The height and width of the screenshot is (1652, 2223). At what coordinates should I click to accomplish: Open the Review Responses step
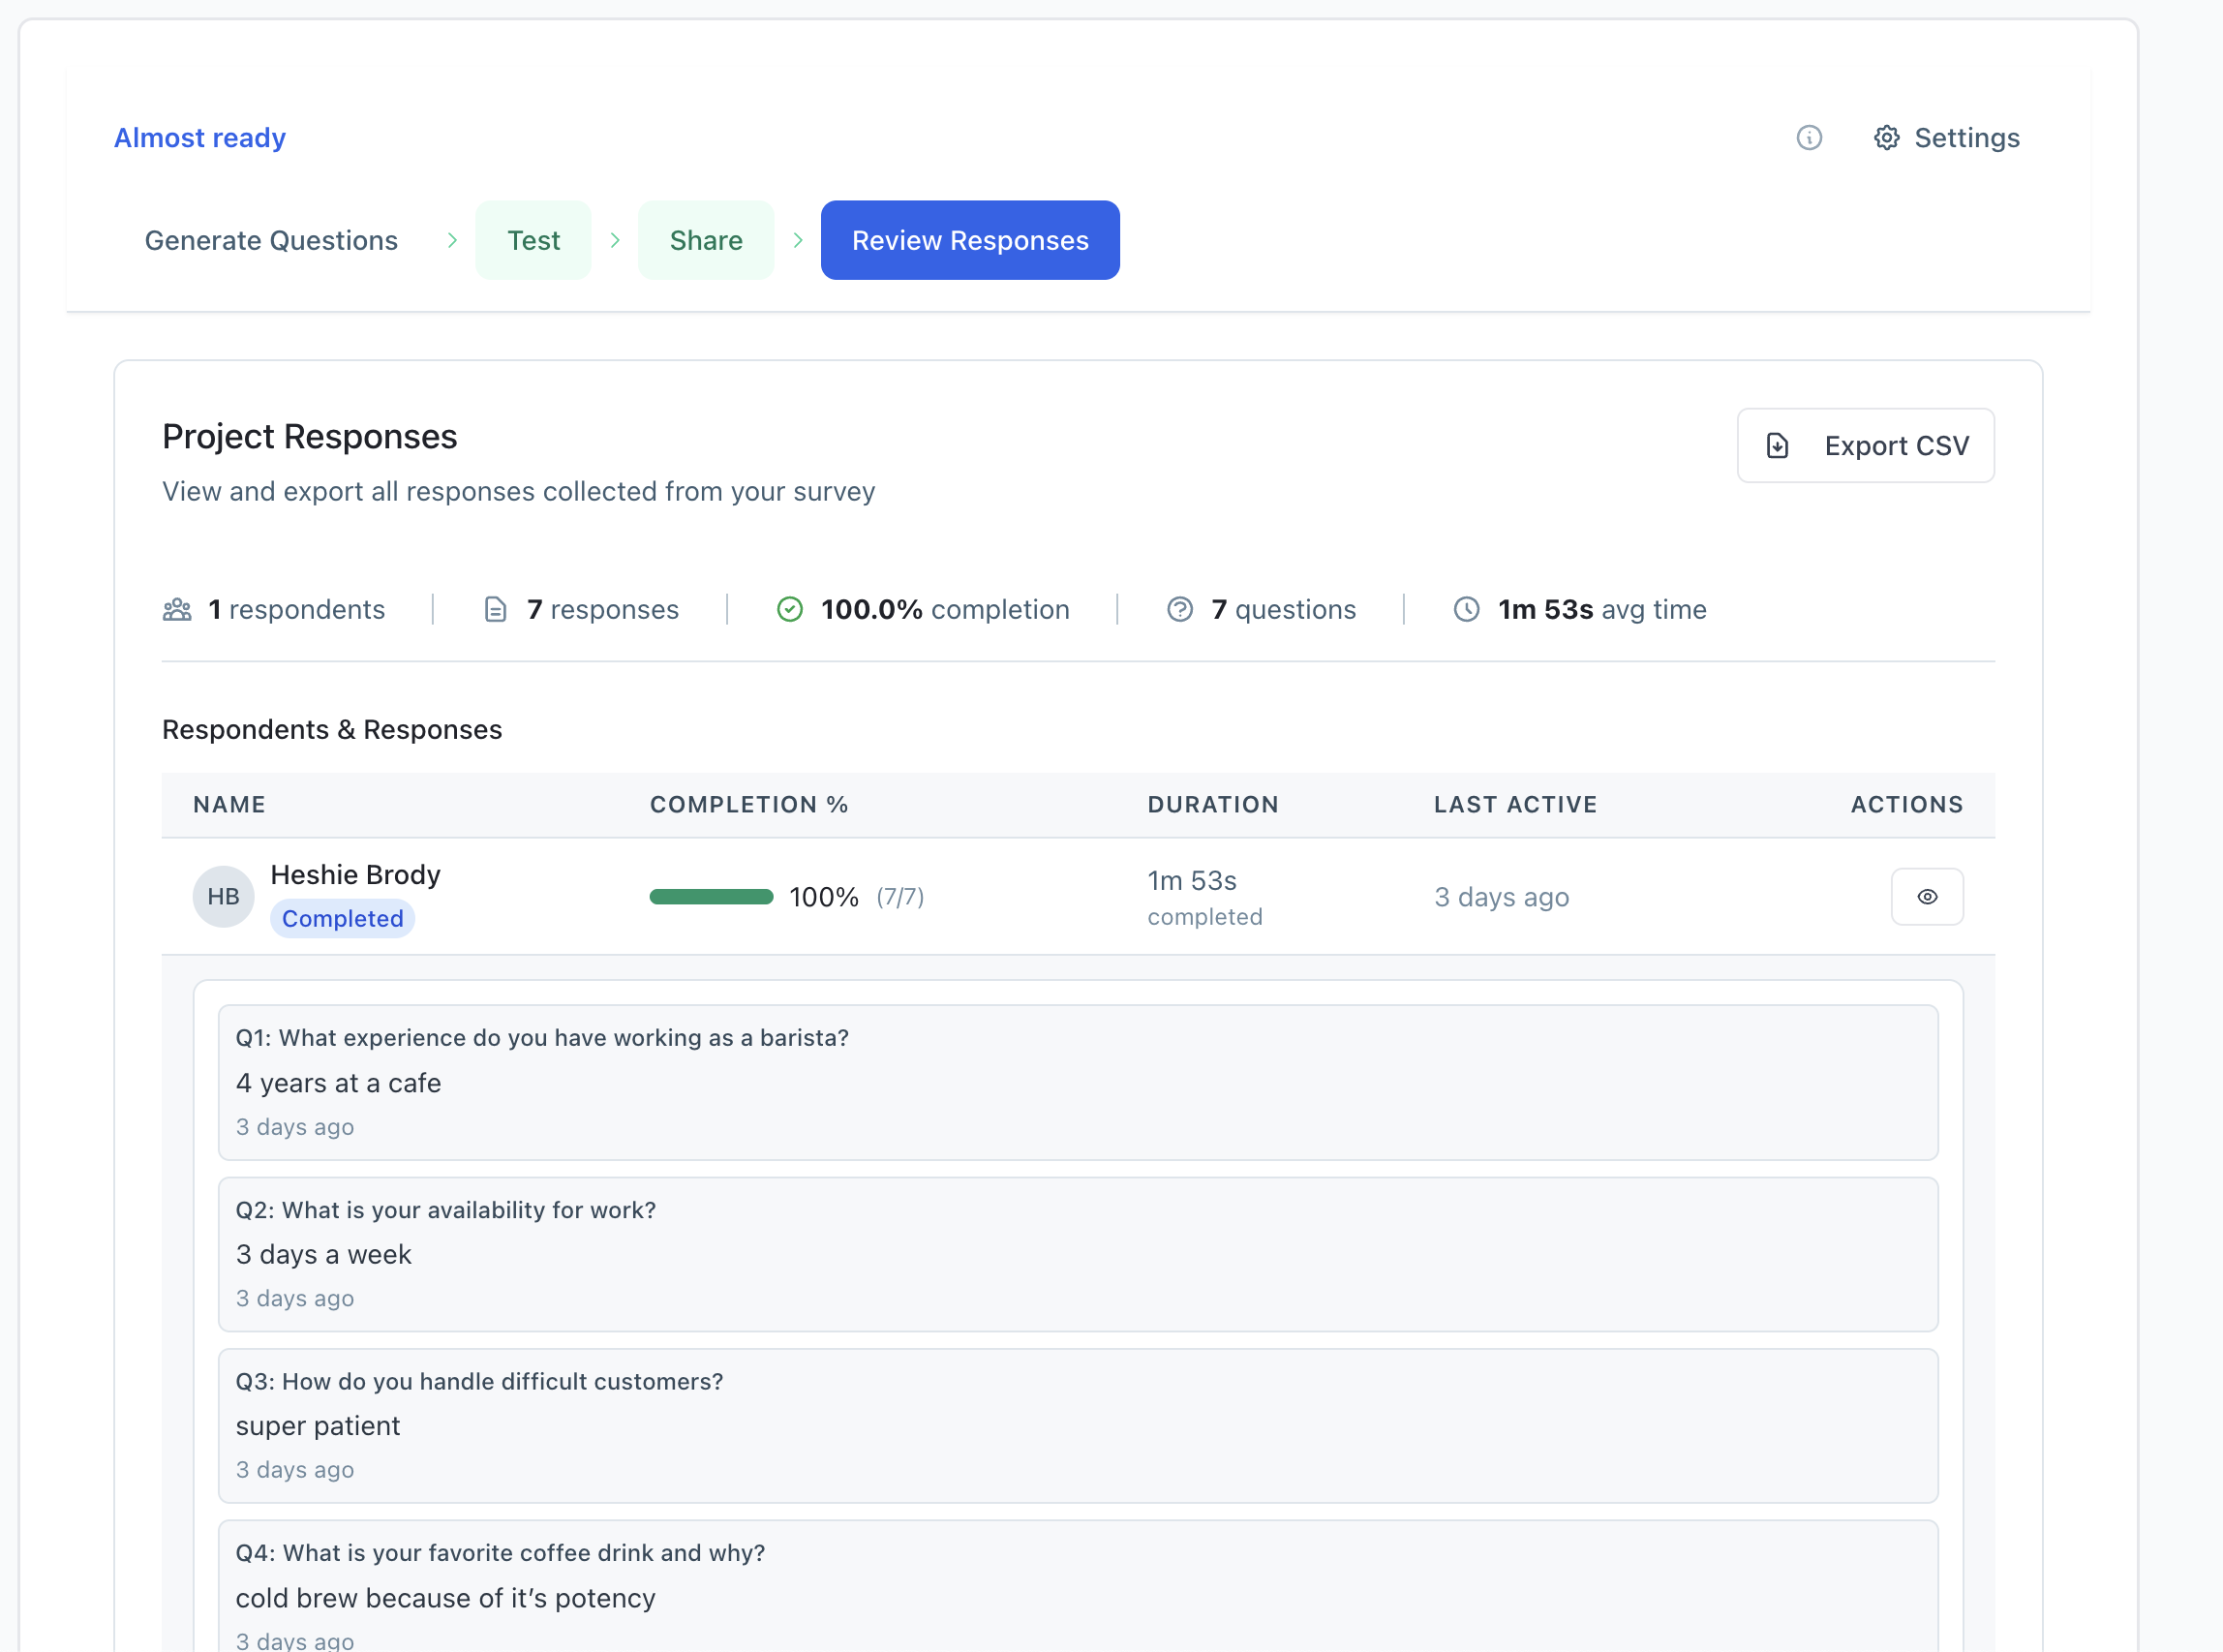pyautogui.click(x=969, y=240)
